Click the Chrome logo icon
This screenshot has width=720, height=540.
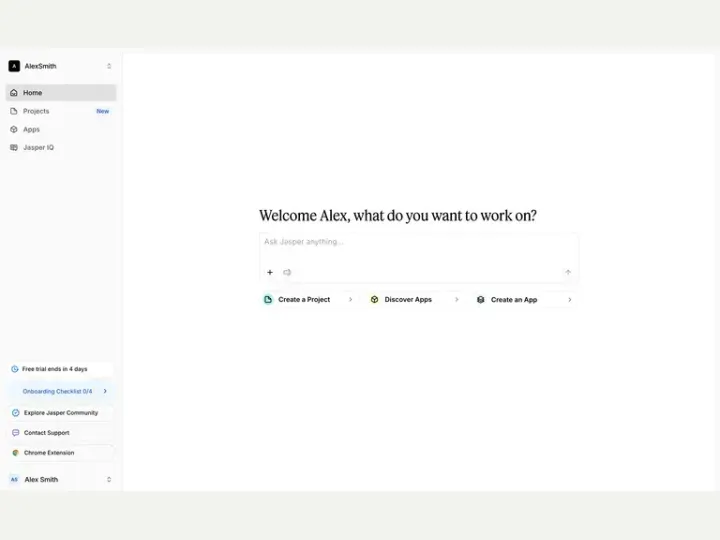[x=16, y=453]
